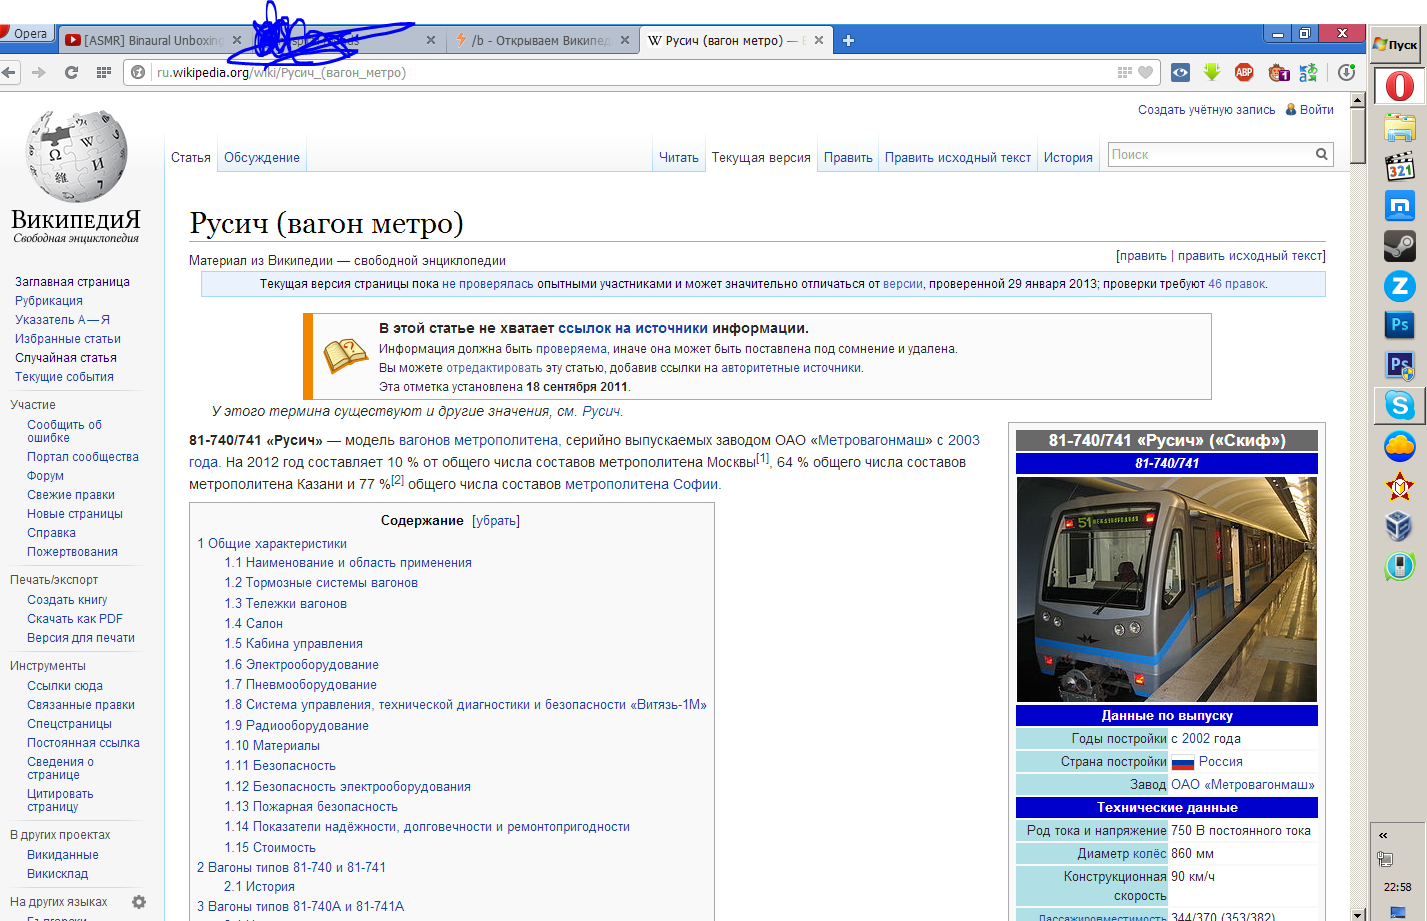Launch the Photoshop icon with shield overlay
The image size is (1427, 921).
(1399, 365)
